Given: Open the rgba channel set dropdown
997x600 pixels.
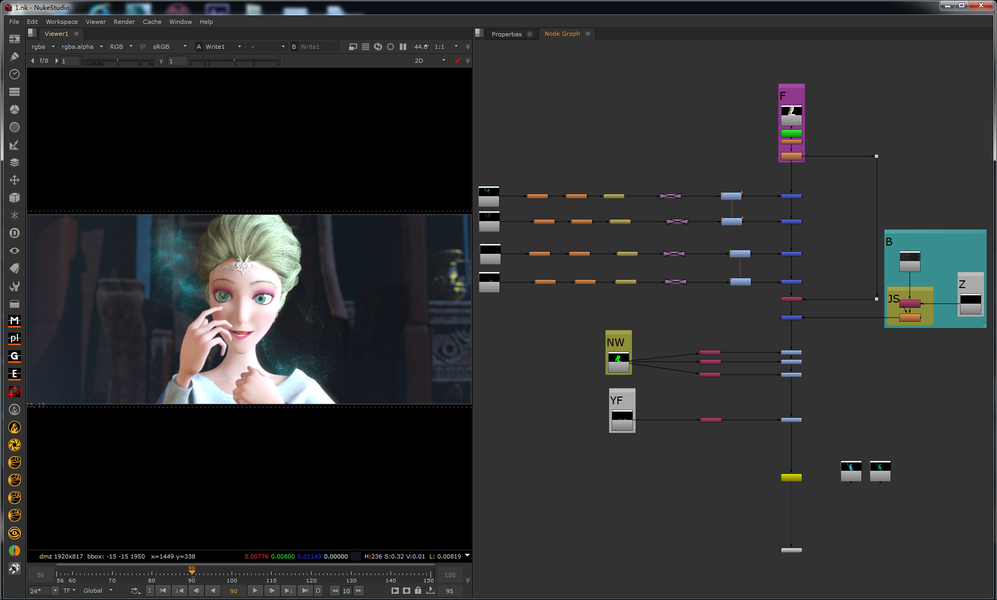Looking at the screenshot, I should 43,46.
